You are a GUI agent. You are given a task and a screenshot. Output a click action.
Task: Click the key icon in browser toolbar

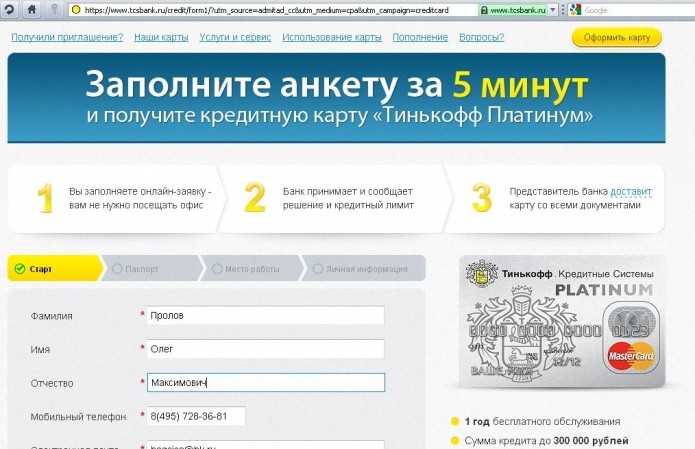point(54,9)
